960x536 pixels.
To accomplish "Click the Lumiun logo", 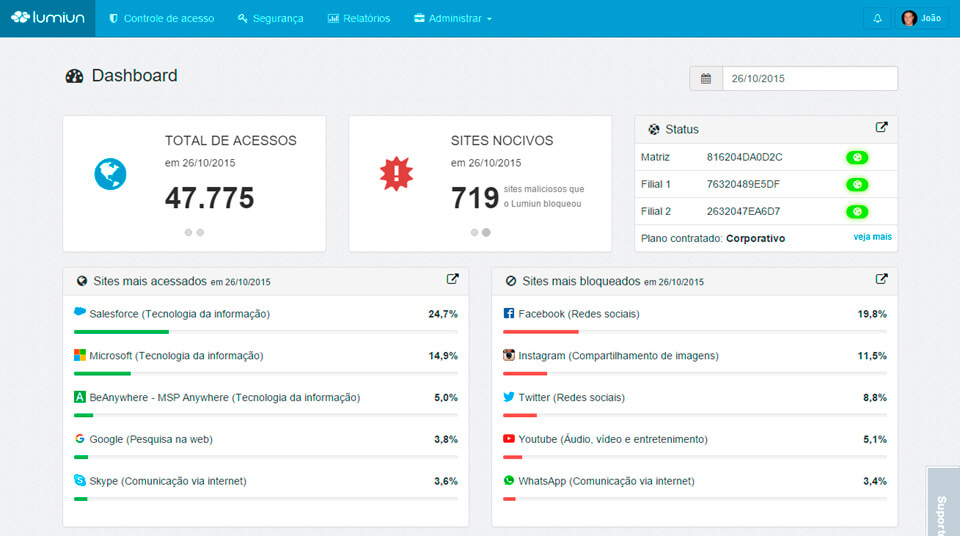I will 48,18.
